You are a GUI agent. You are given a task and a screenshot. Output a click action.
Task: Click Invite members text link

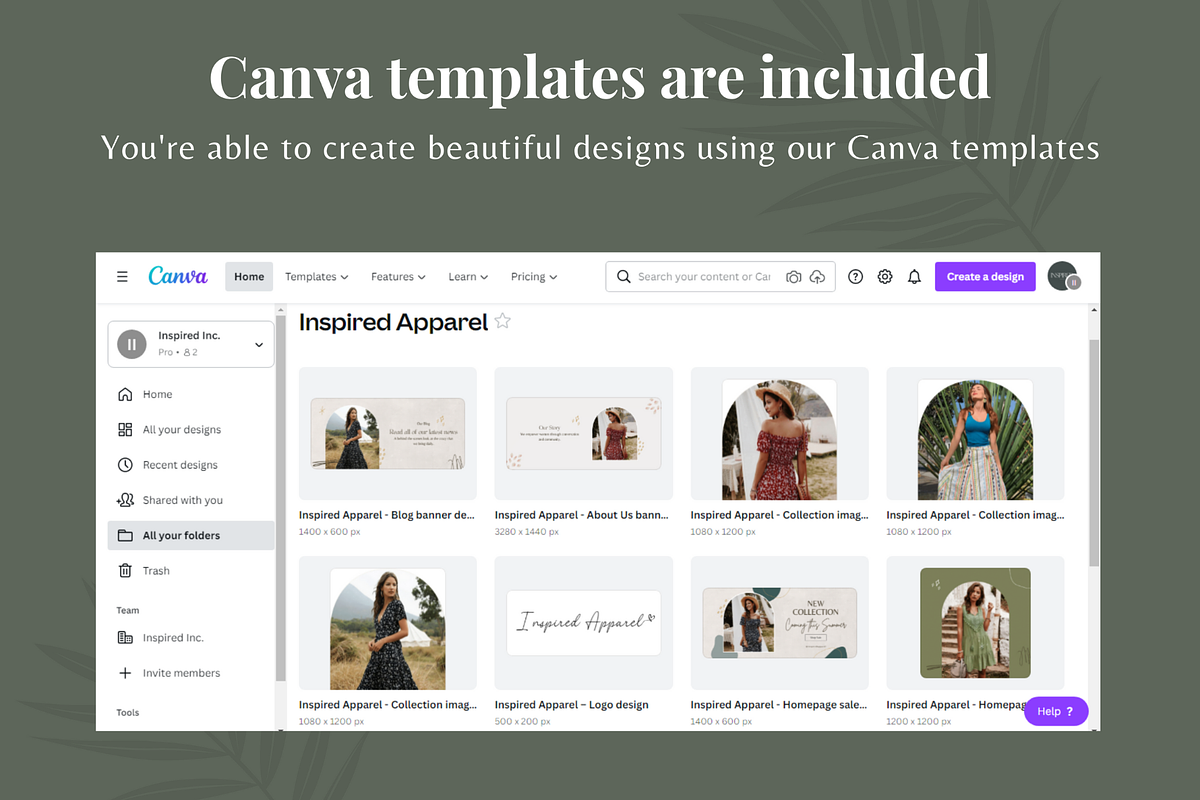(182, 673)
